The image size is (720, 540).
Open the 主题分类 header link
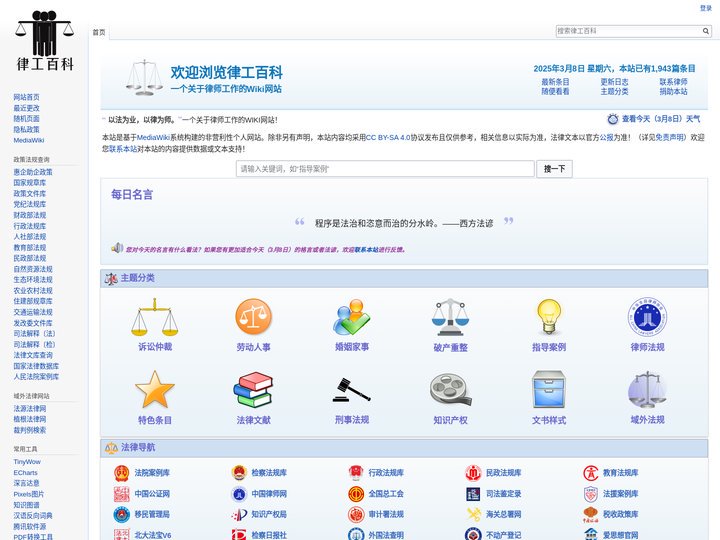click(614, 91)
